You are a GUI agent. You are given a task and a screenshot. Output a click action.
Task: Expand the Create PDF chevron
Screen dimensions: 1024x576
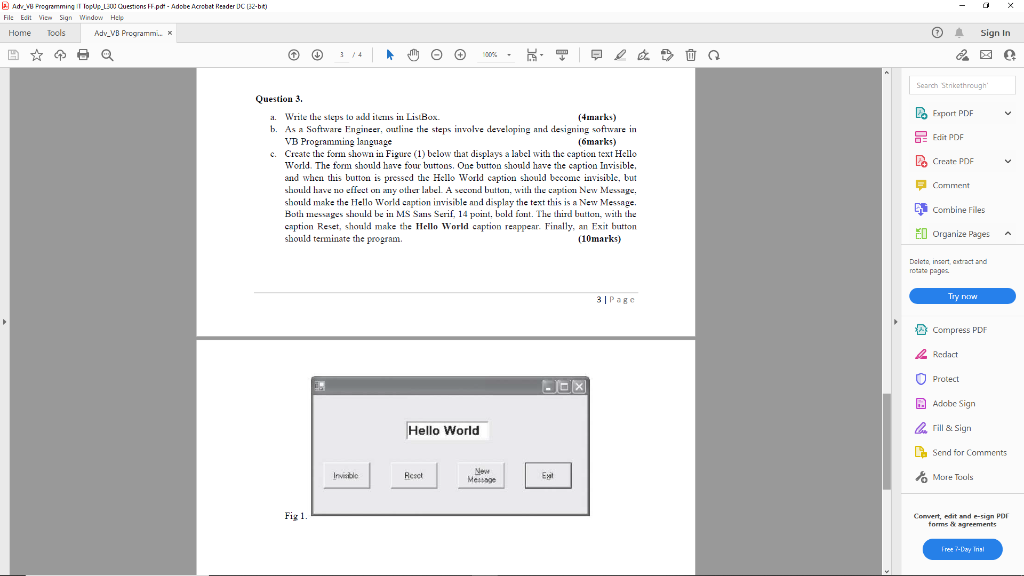[x=1007, y=160]
